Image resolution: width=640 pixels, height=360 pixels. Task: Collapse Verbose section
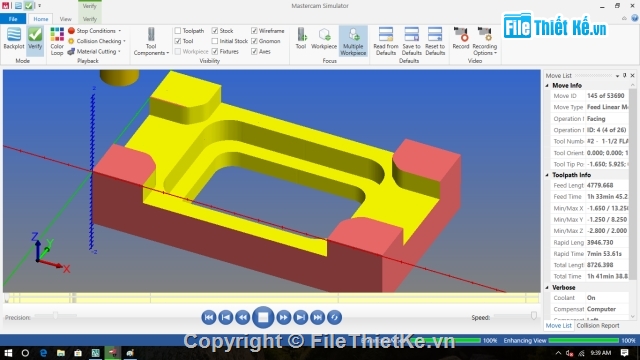(547, 287)
